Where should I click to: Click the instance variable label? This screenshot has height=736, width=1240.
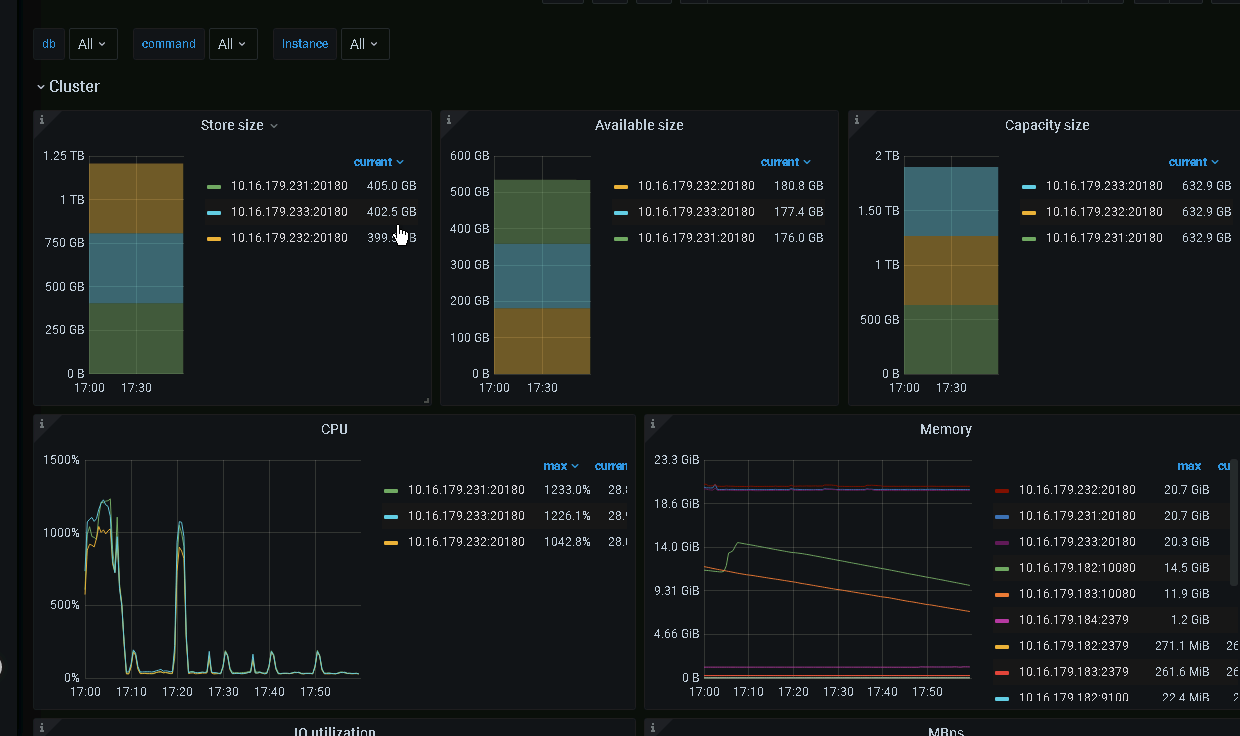click(x=305, y=44)
